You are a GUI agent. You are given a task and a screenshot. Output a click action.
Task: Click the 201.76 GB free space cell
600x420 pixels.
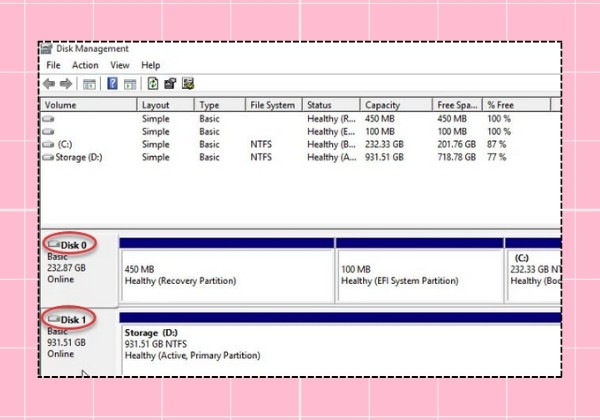pyautogui.click(x=457, y=144)
